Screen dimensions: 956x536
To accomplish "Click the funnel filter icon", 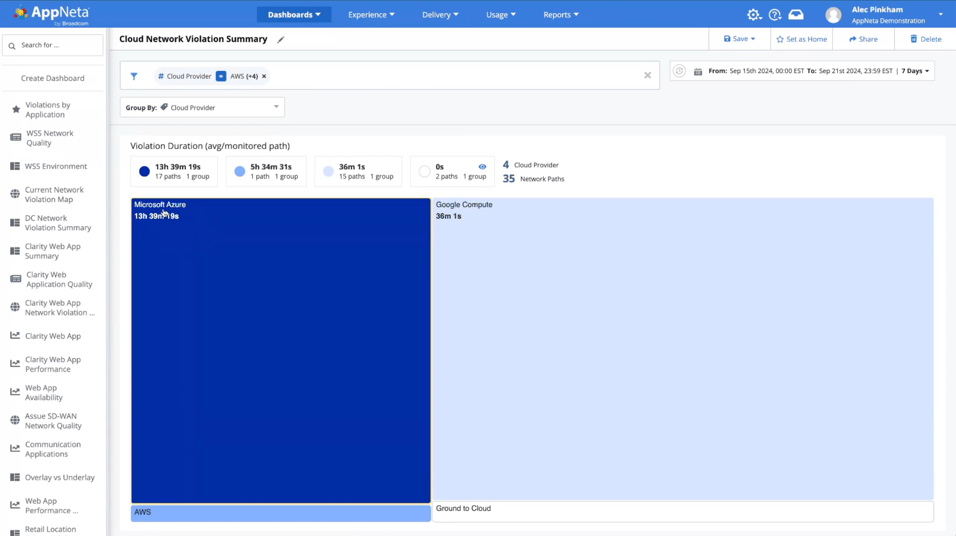I will click(134, 76).
